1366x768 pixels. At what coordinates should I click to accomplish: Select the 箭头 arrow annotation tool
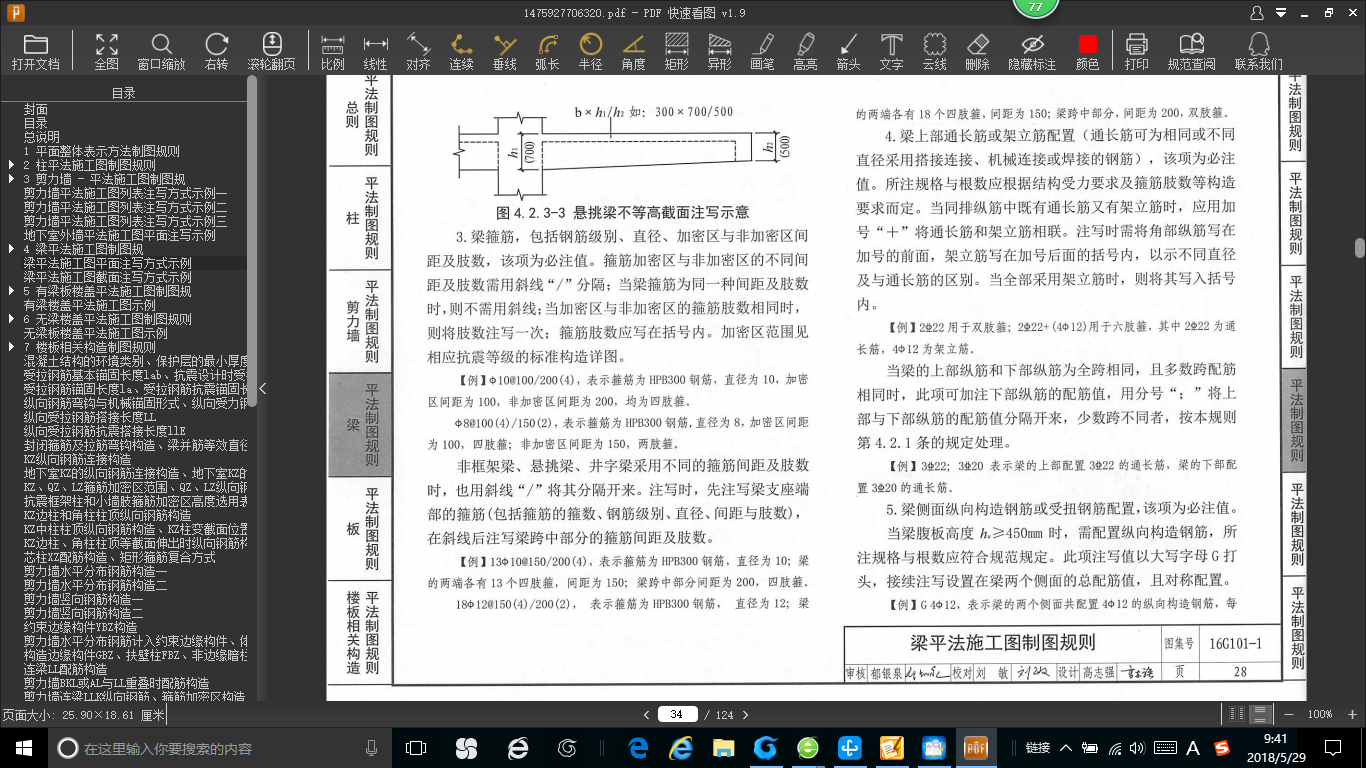[848, 51]
